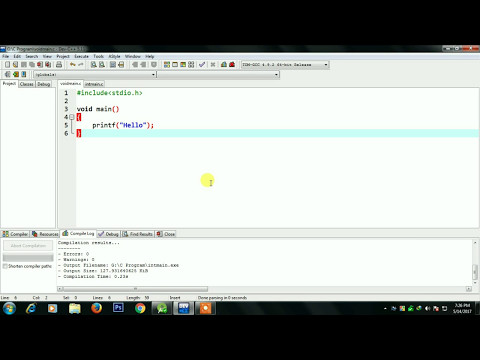This screenshot has width=480, height=360.
Task: Open the File menu
Action: (6, 56)
